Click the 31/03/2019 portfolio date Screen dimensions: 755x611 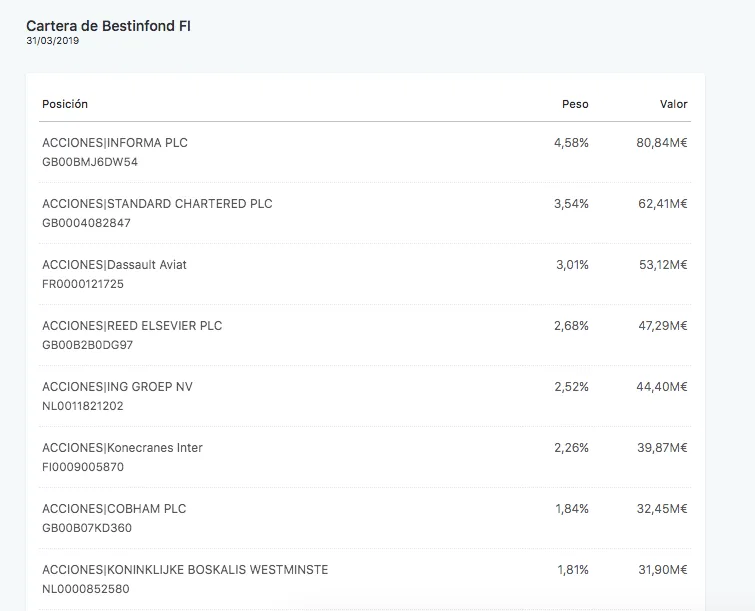point(53,42)
